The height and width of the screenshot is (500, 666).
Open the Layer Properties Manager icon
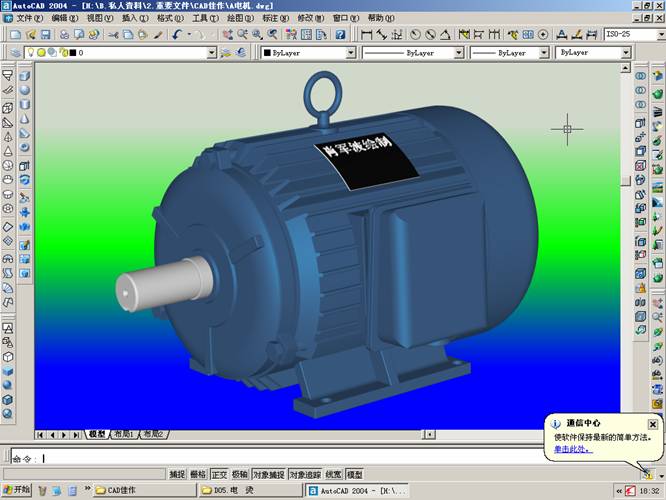coord(16,53)
